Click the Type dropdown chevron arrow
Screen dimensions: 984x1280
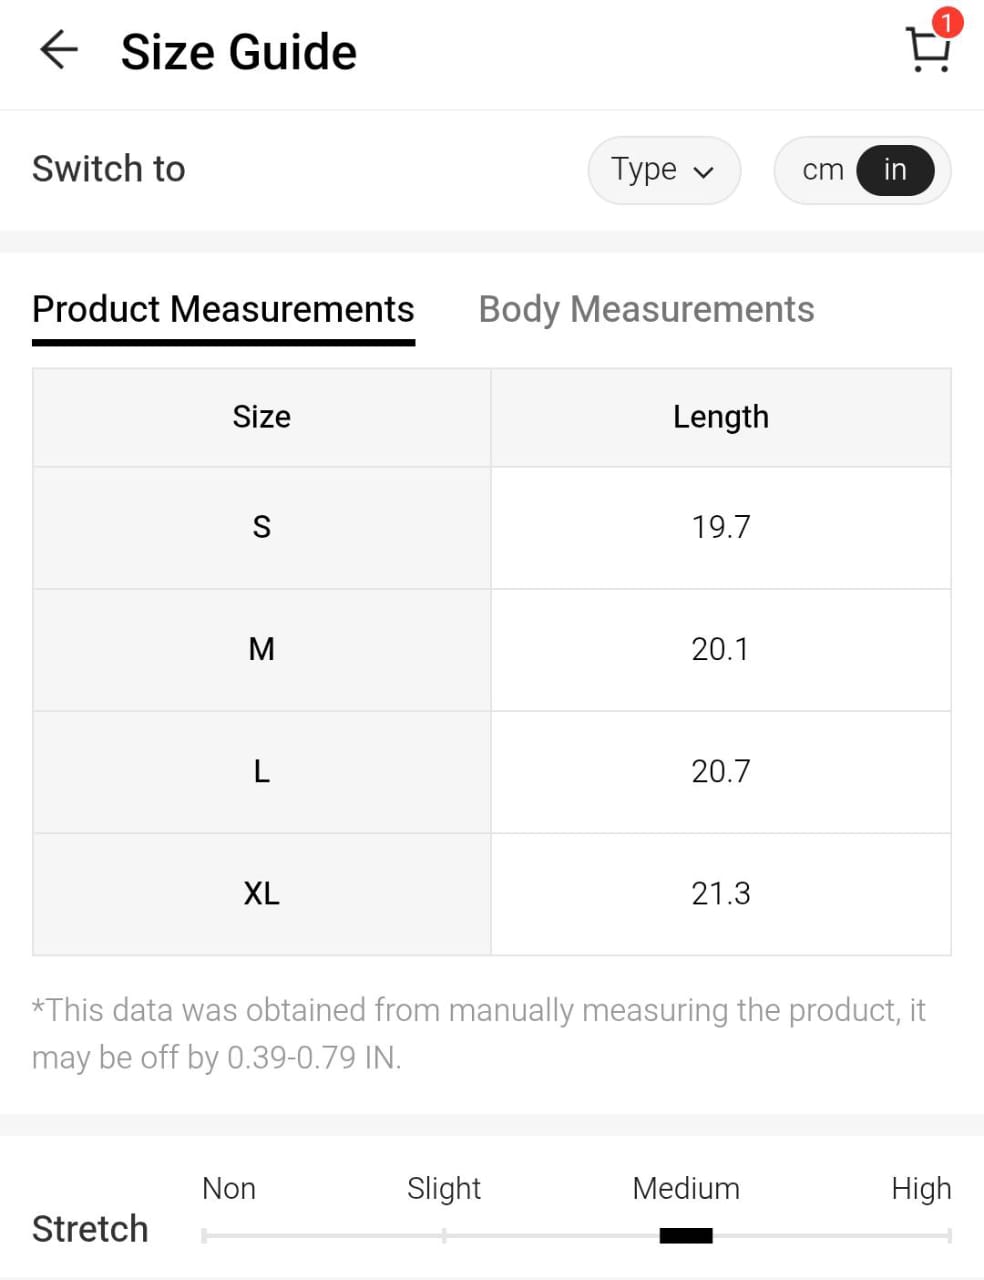[x=704, y=172]
